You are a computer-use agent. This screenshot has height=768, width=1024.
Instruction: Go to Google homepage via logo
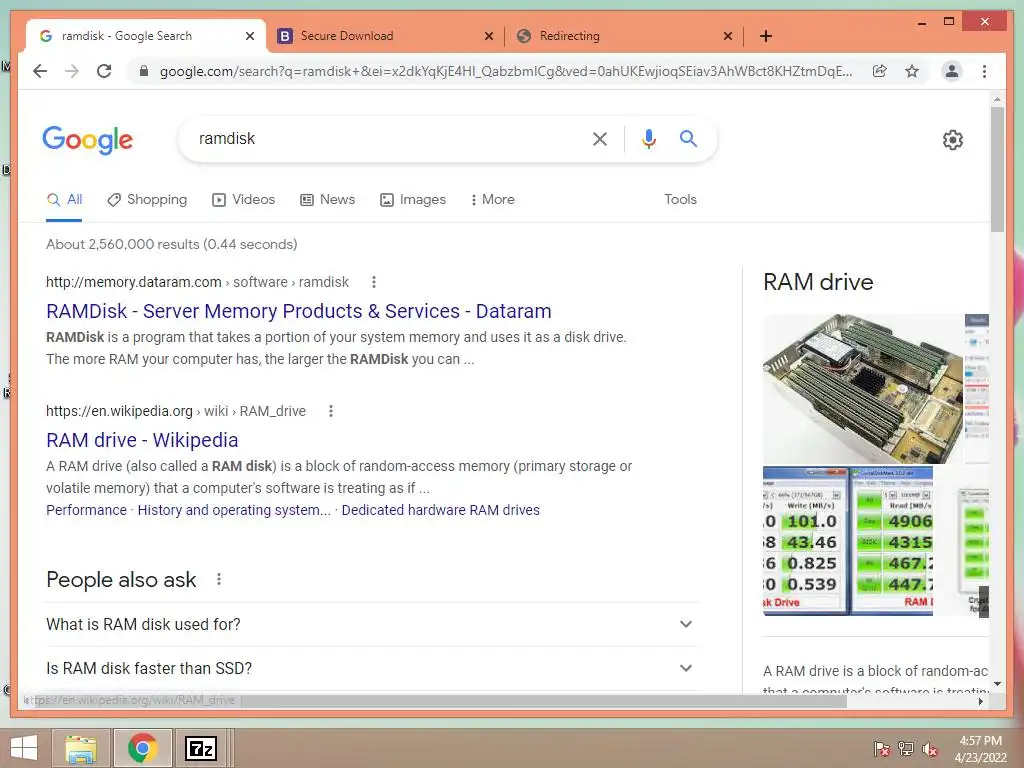click(88, 140)
